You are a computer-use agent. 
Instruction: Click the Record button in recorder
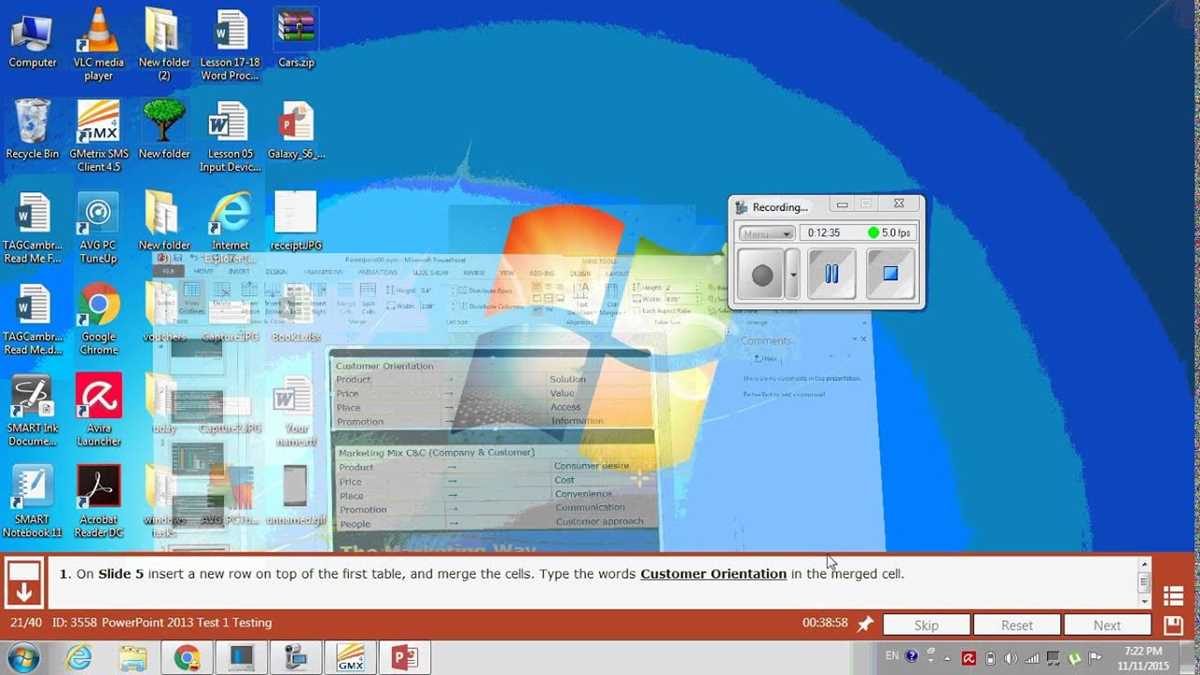tap(762, 274)
